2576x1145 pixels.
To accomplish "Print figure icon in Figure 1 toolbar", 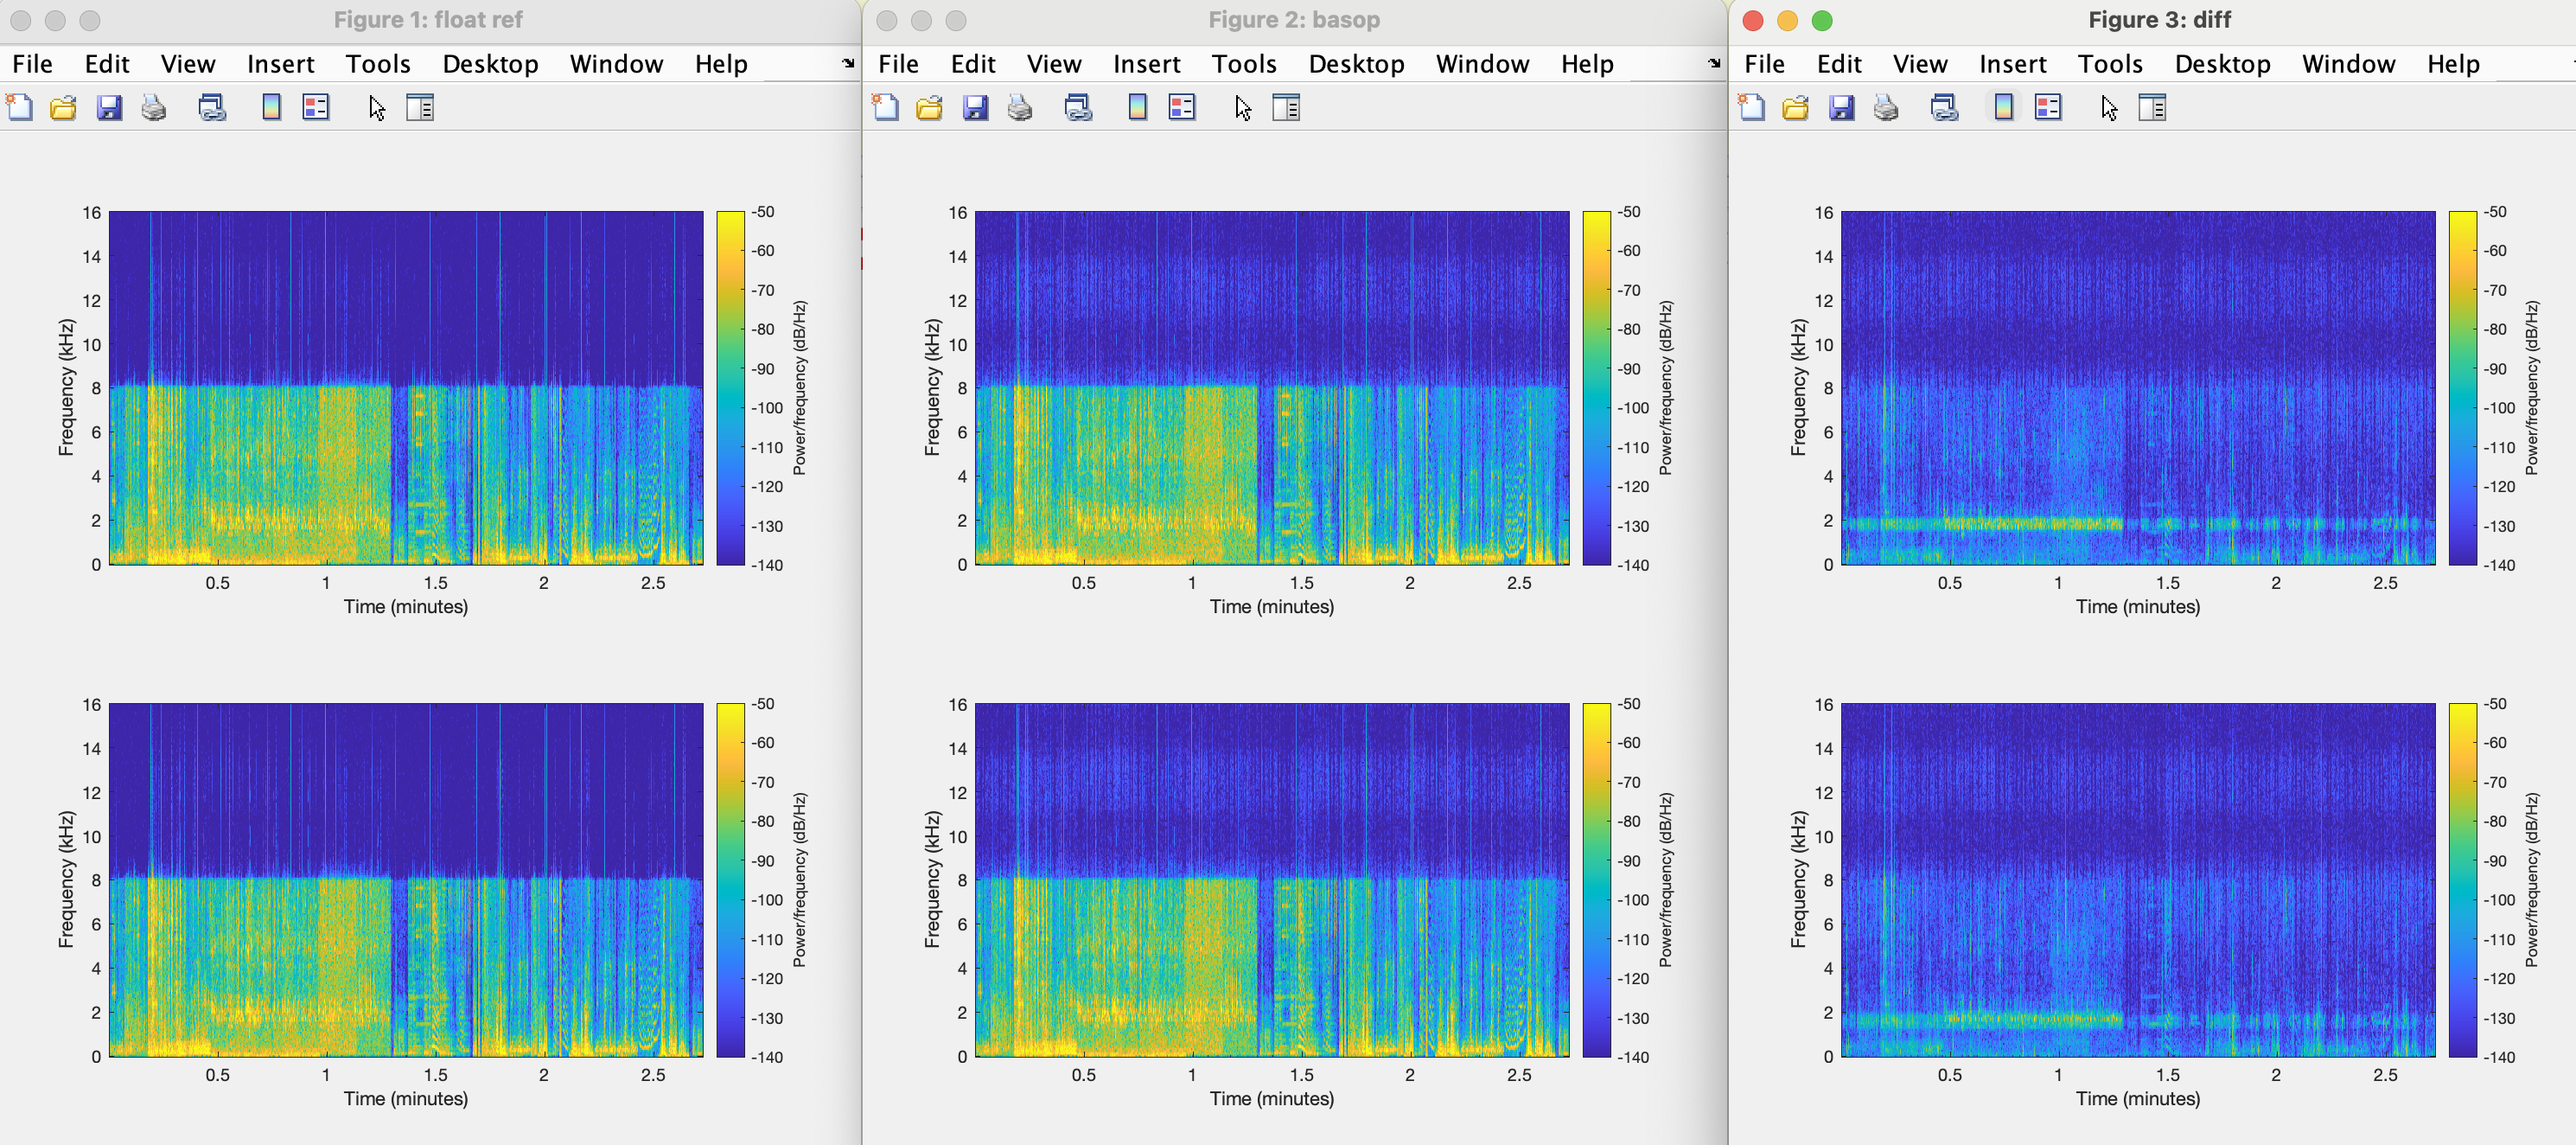I will click(x=153, y=107).
